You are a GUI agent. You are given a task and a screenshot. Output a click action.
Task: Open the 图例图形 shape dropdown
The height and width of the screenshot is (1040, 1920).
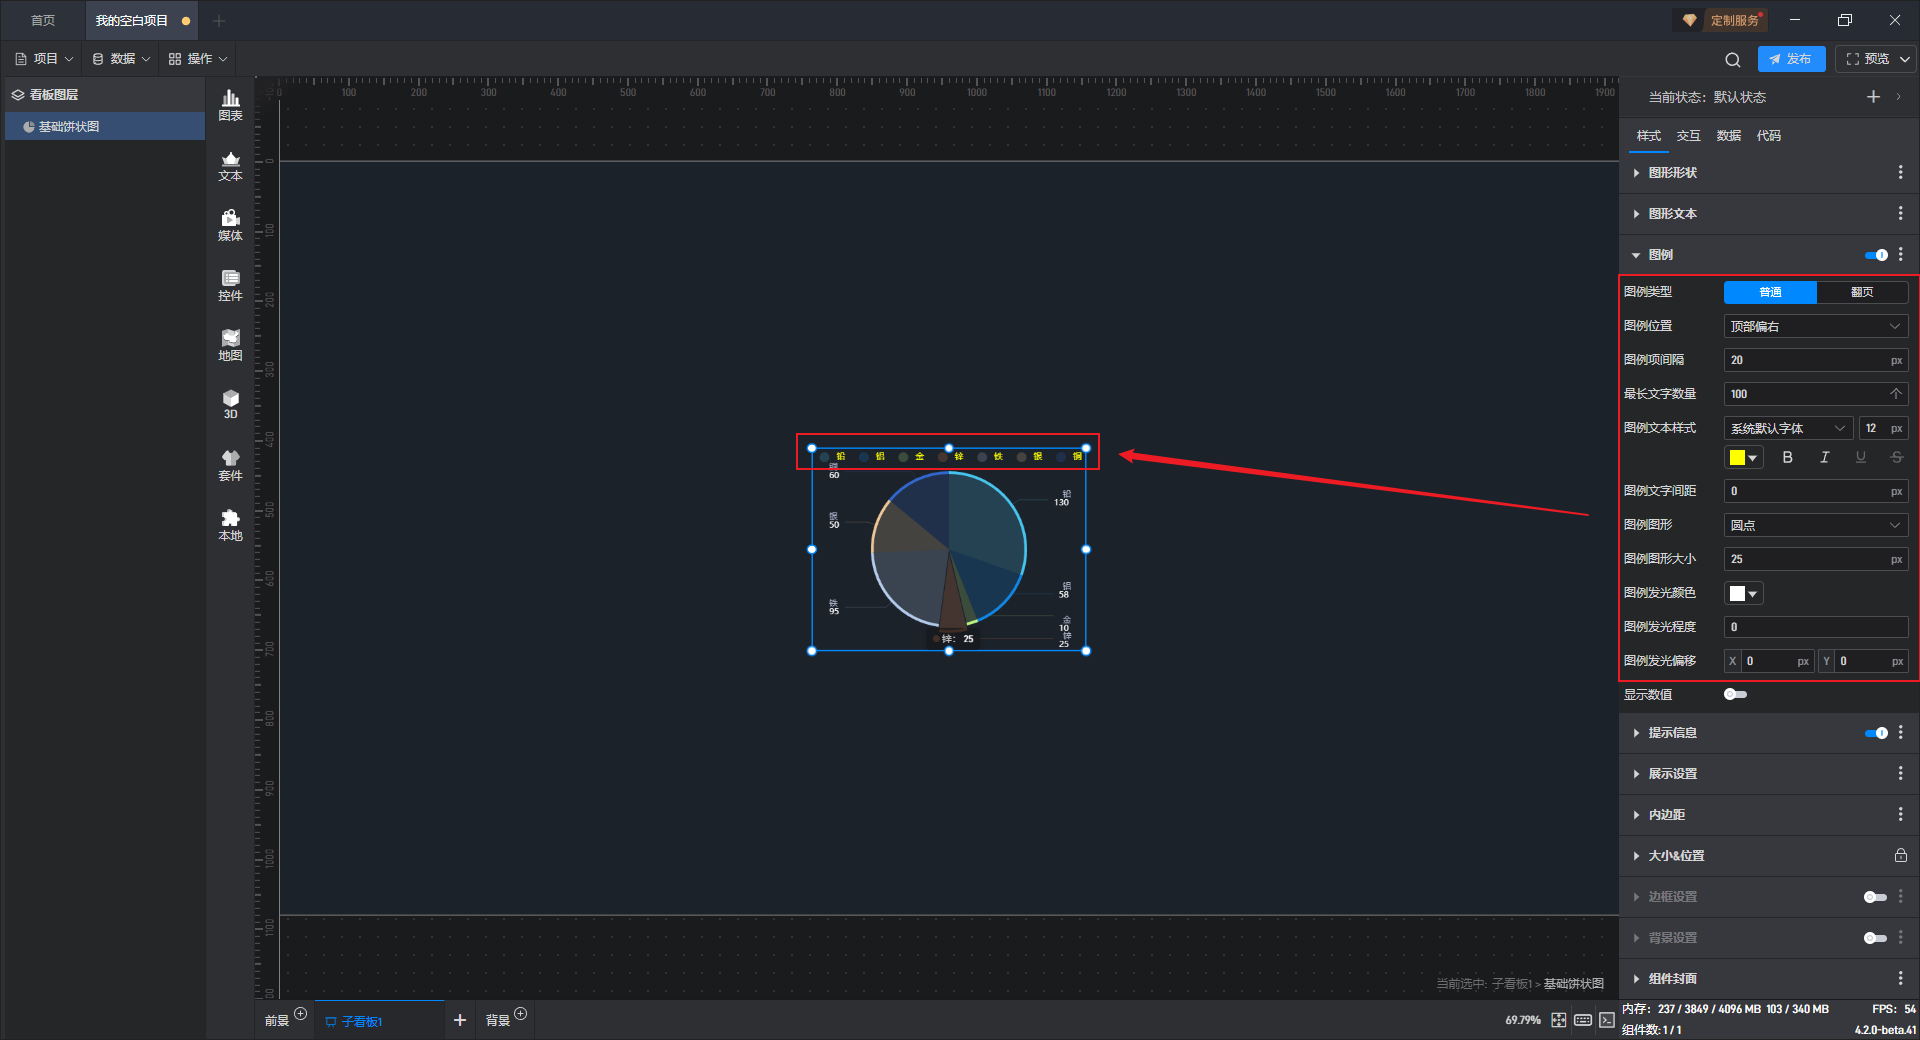point(1816,525)
